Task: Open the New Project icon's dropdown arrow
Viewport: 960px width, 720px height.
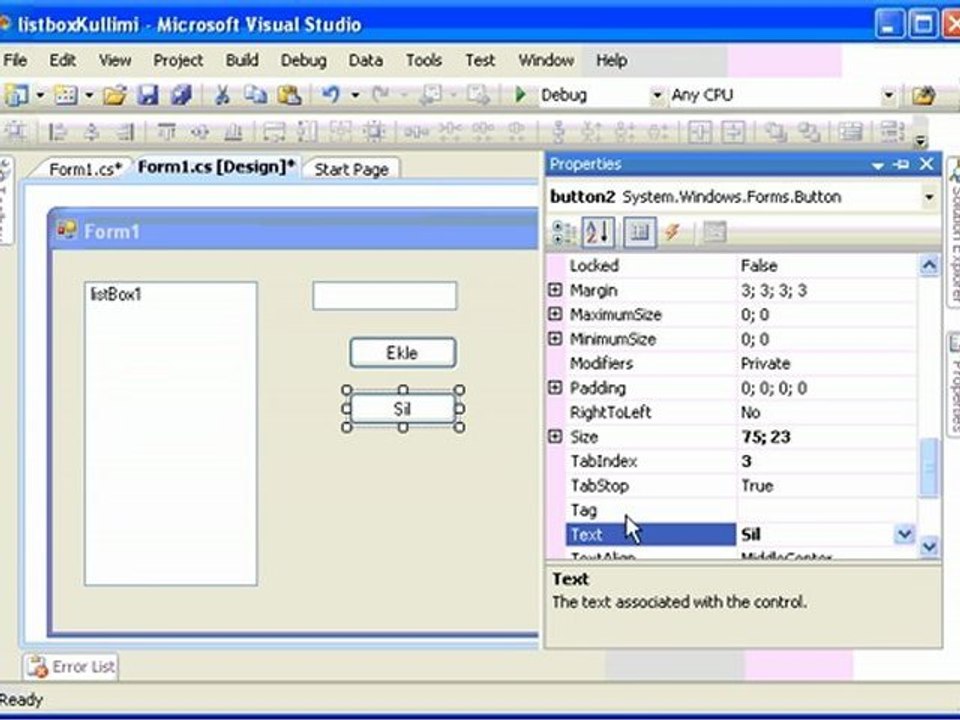Action: click(40, 95)
